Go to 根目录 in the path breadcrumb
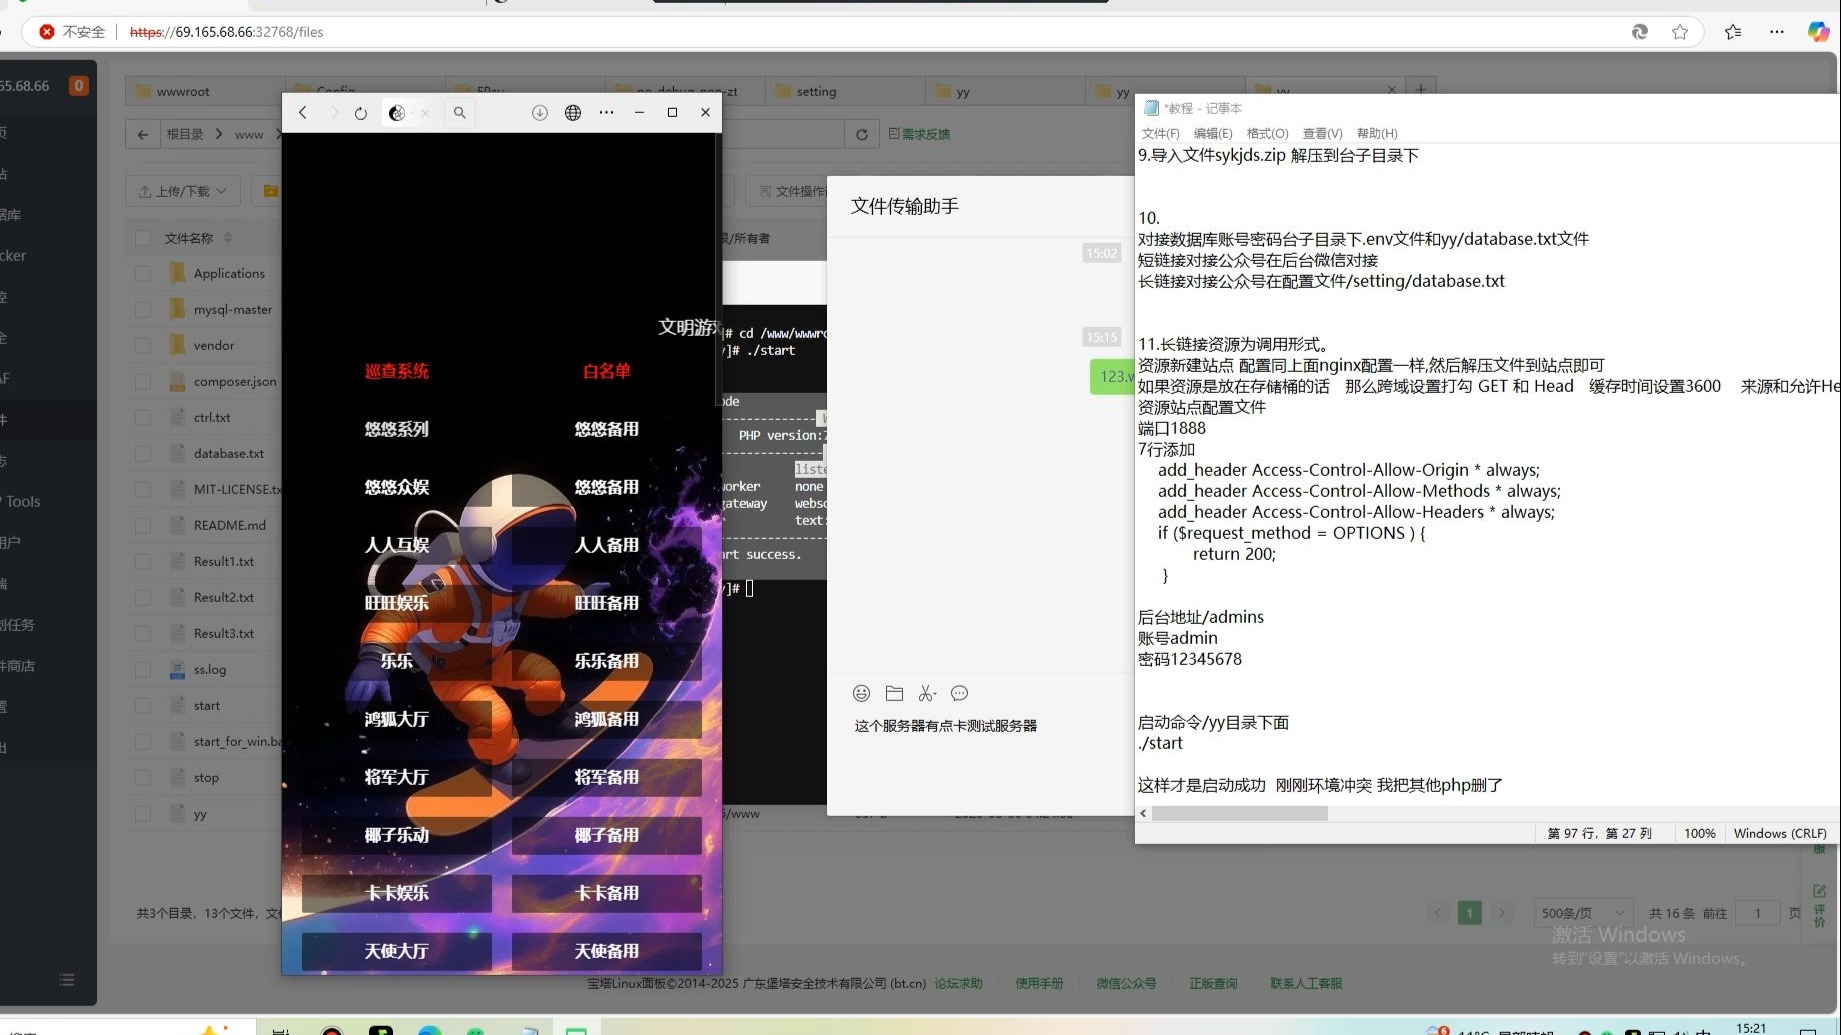1841x1035 pixels. point(185,134)
